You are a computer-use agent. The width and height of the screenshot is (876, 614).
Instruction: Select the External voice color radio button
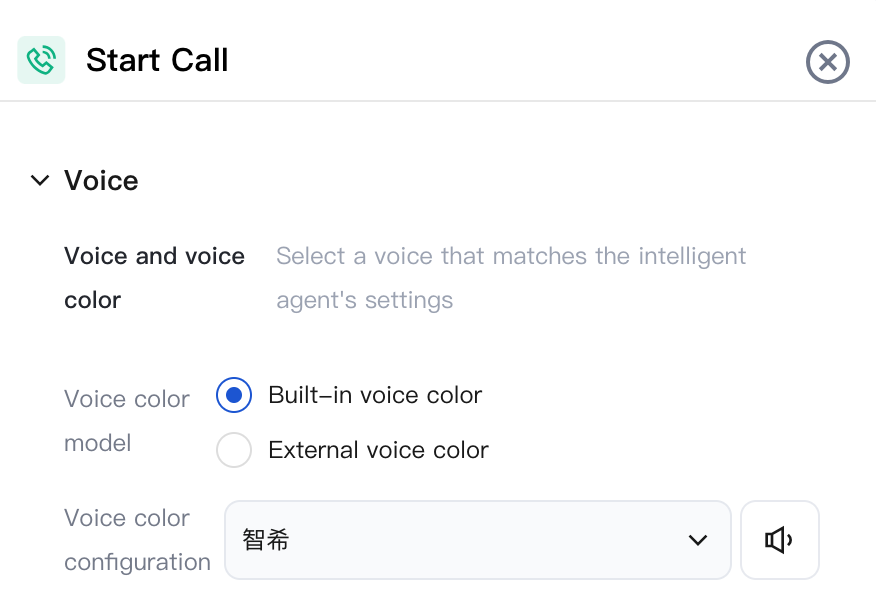(234, 450)
